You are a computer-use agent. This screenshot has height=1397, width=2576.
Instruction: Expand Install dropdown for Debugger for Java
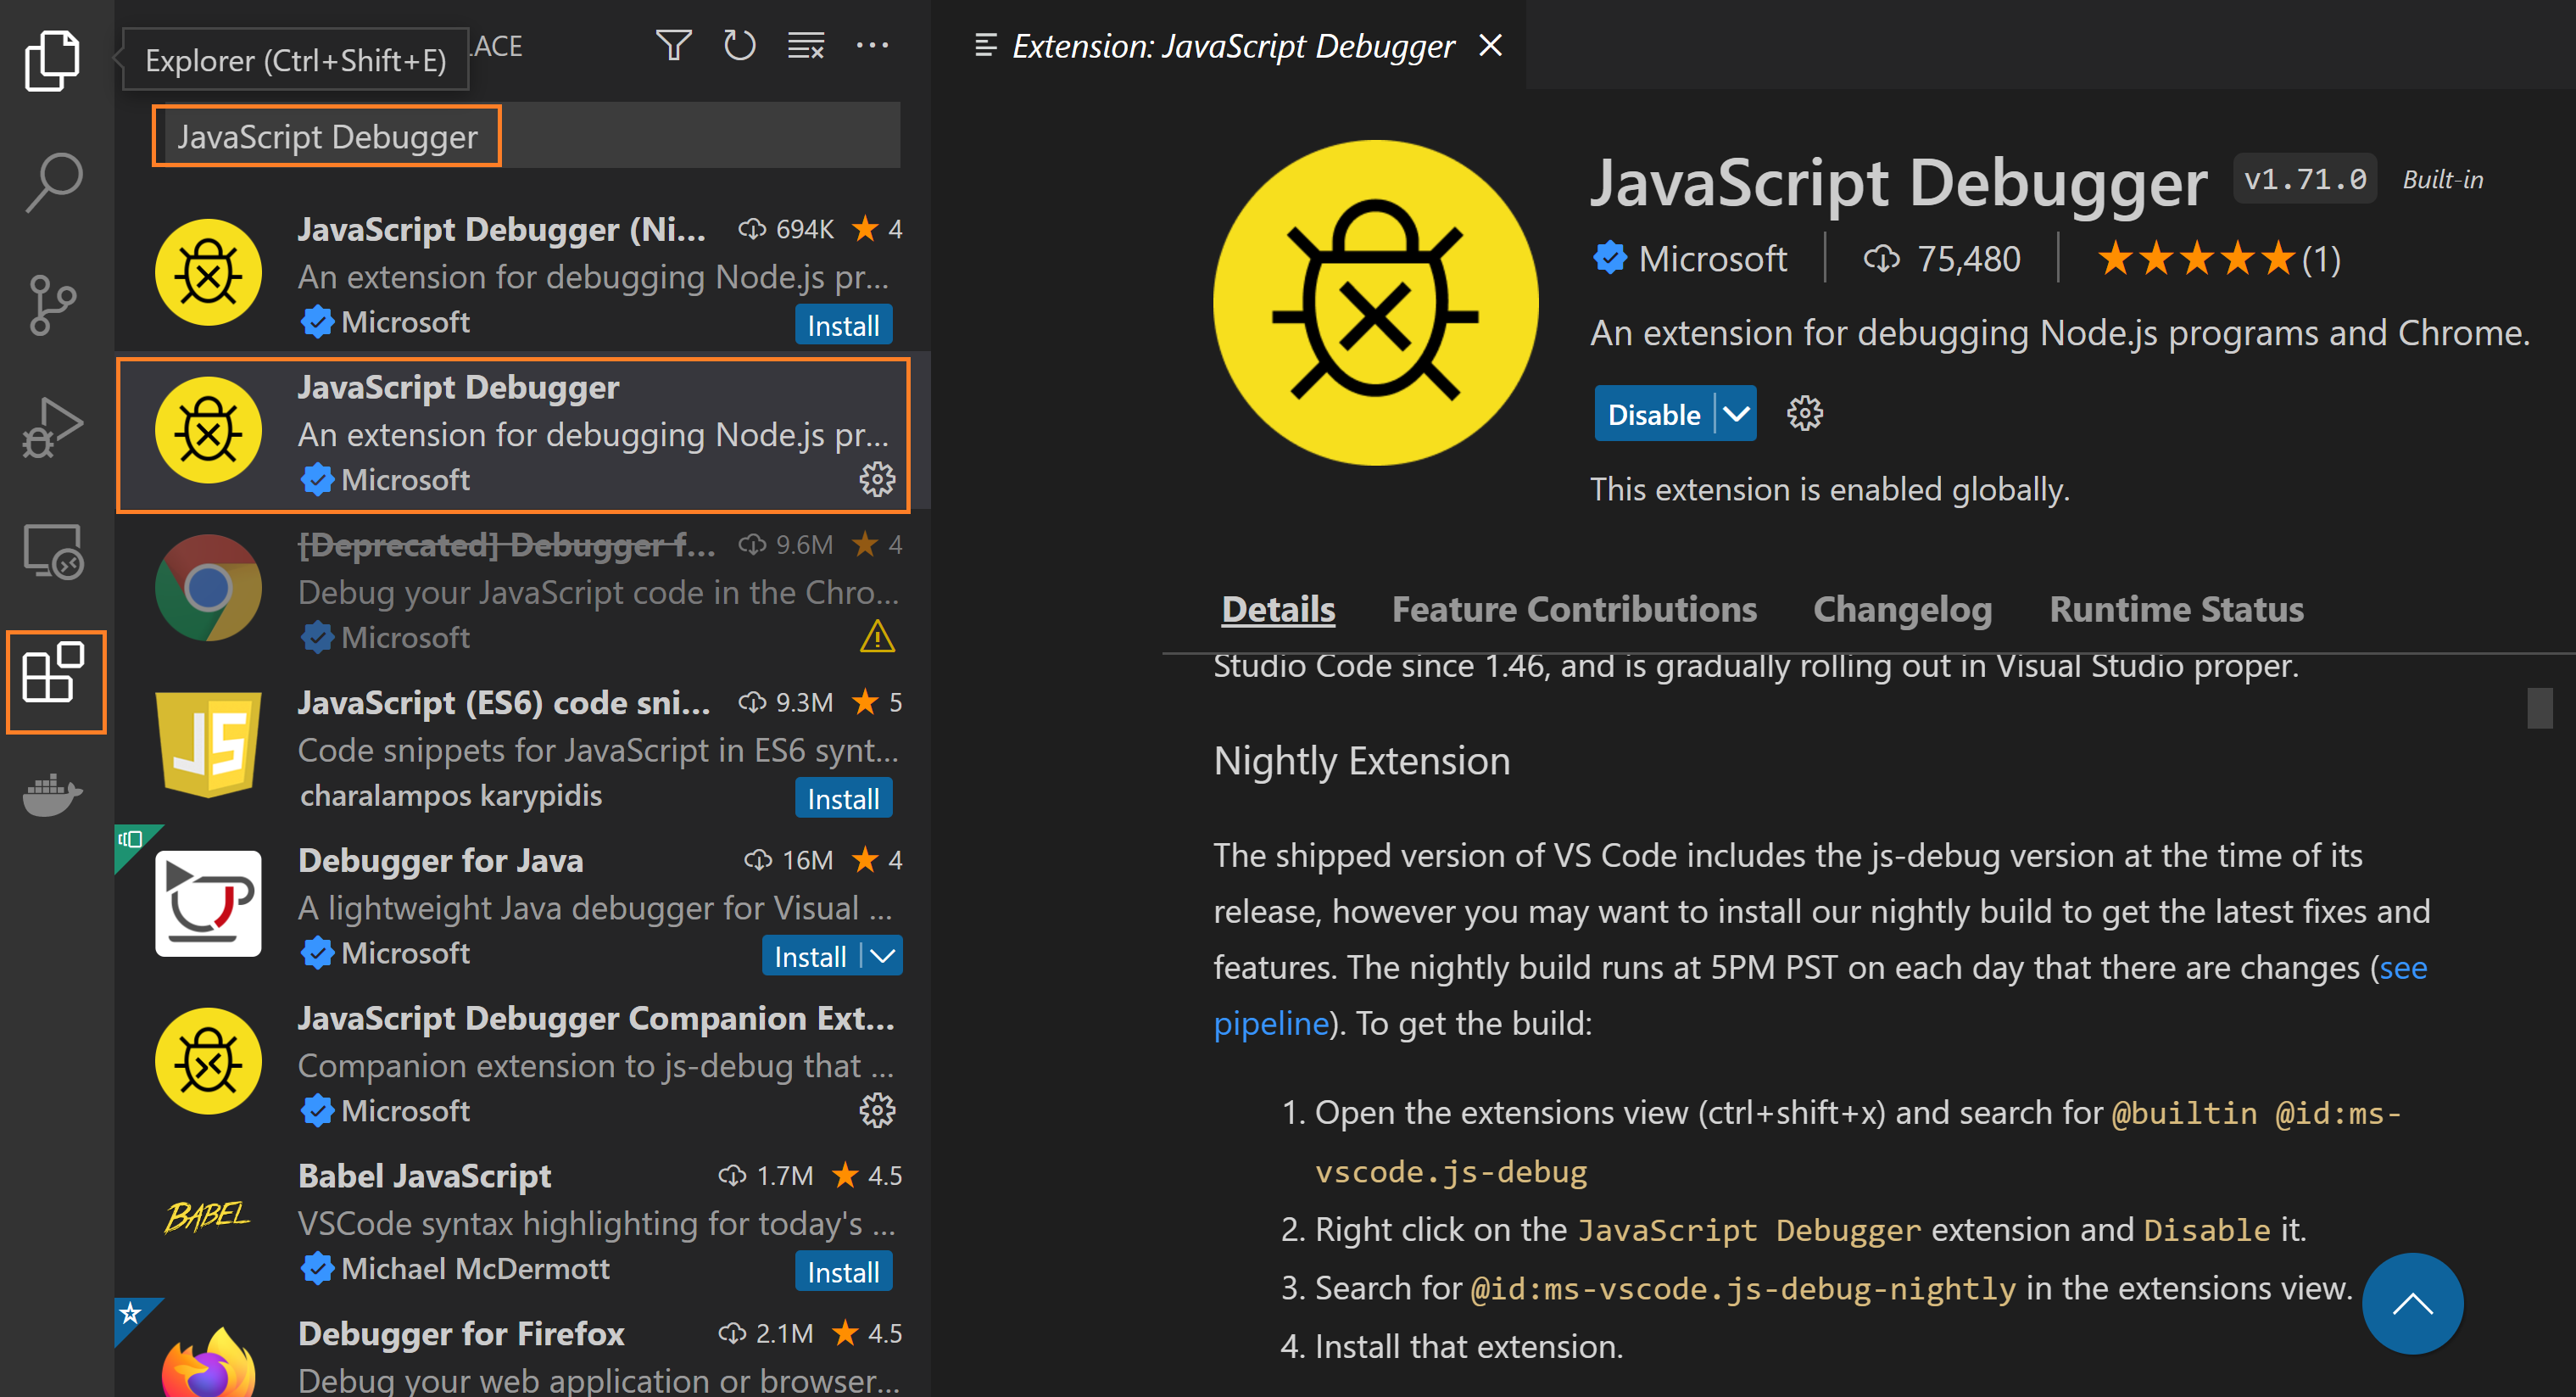[x=882, y=956]
